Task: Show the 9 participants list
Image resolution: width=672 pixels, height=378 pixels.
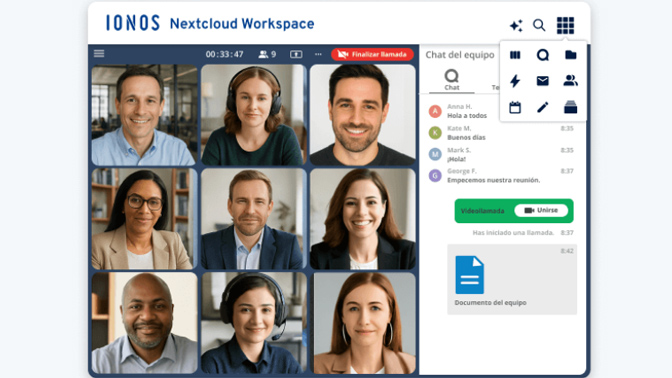Action: [x=267, y=54]
